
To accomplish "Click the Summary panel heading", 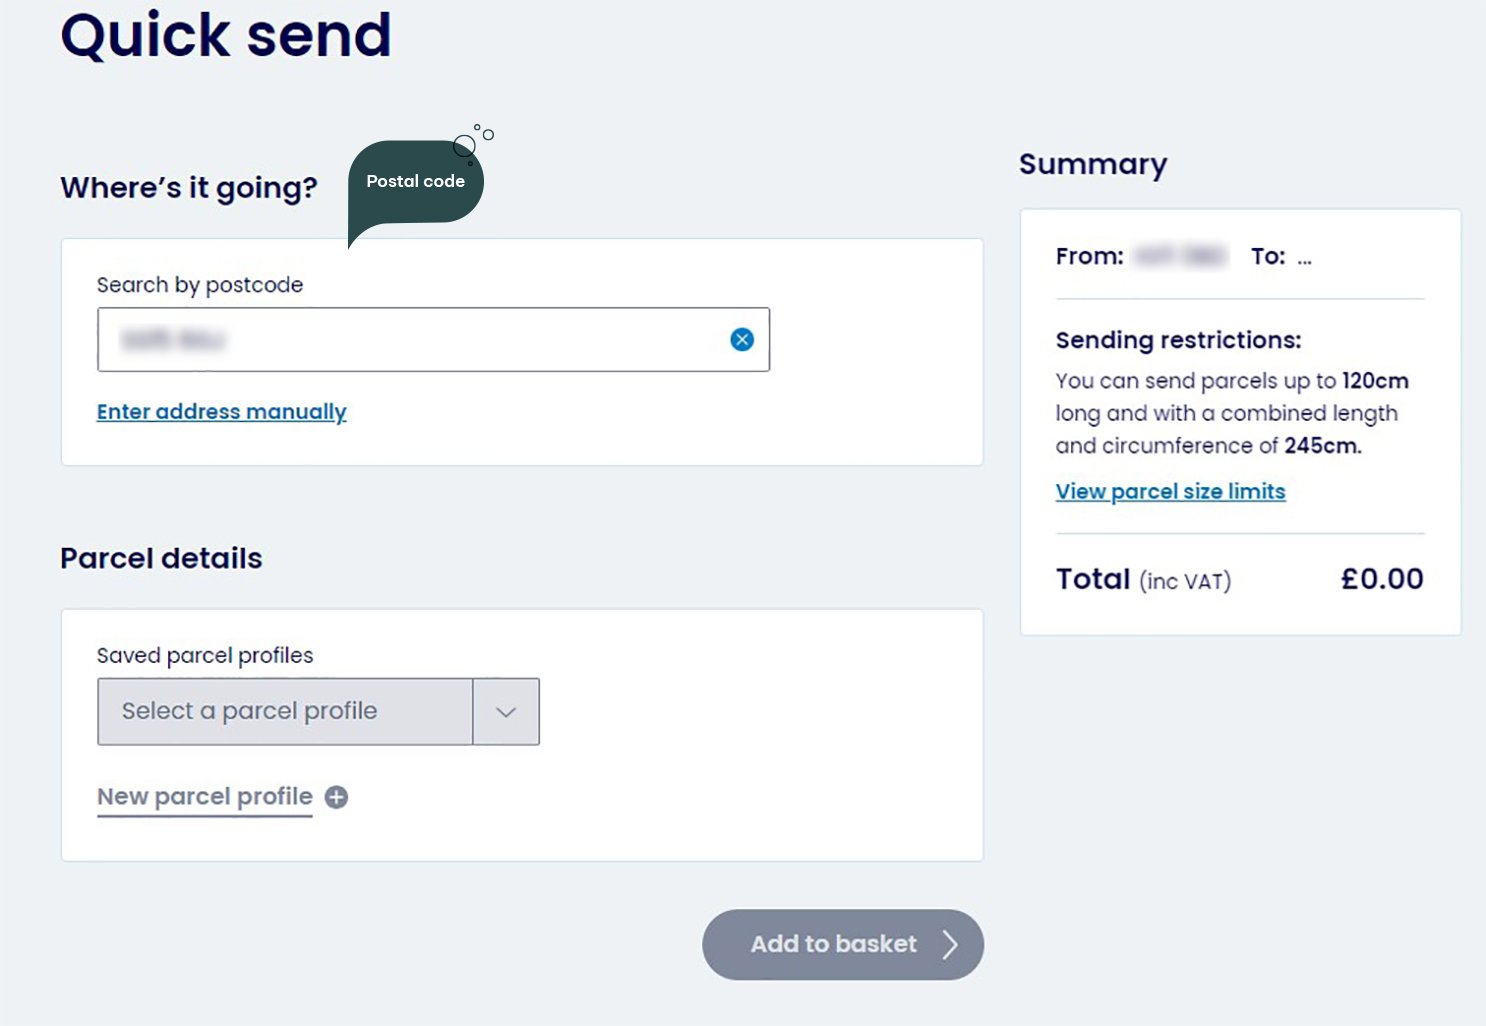I will coord(1092,164).
